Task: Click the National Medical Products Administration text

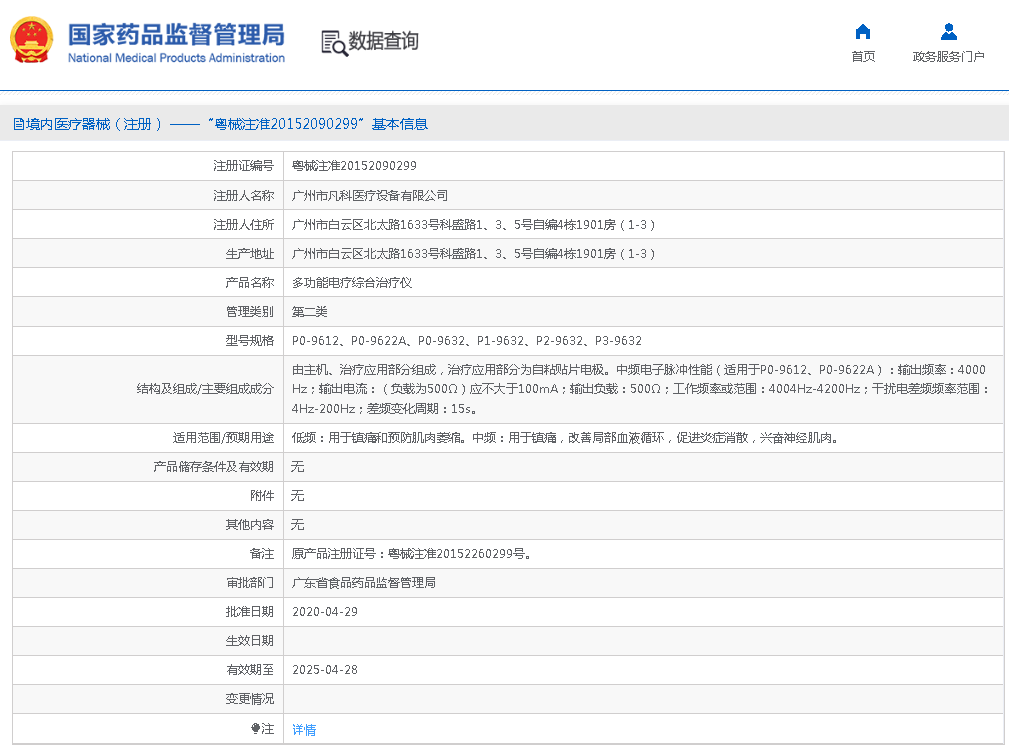Action: coord(176,58)
